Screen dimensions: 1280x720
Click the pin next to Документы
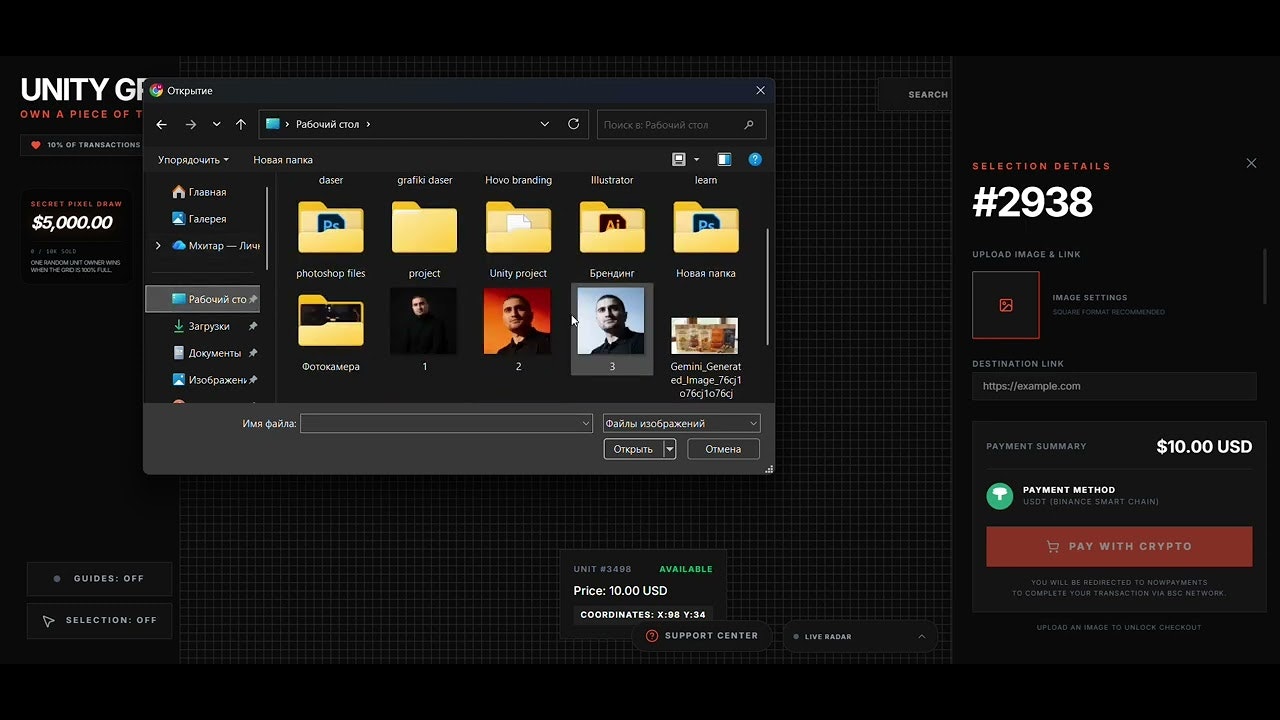(254, 352)
